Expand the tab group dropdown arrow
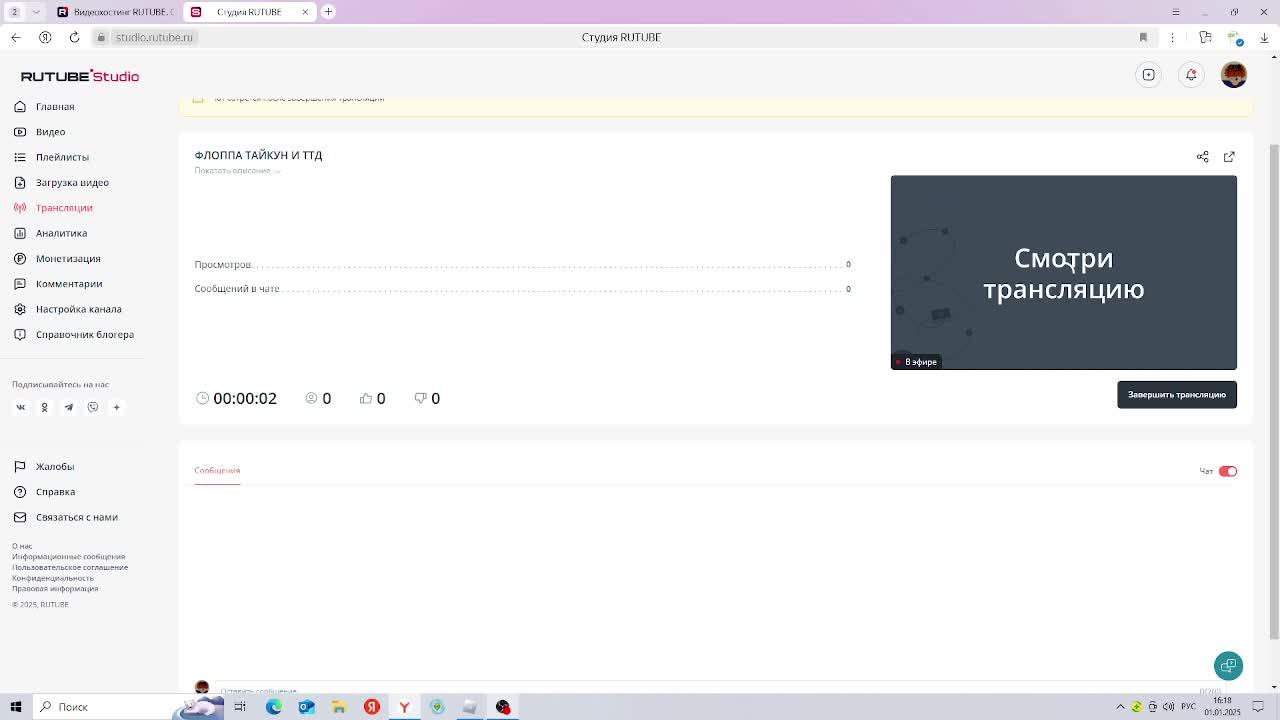This screenshot has width=1280, height=720. tap(36, 12)
